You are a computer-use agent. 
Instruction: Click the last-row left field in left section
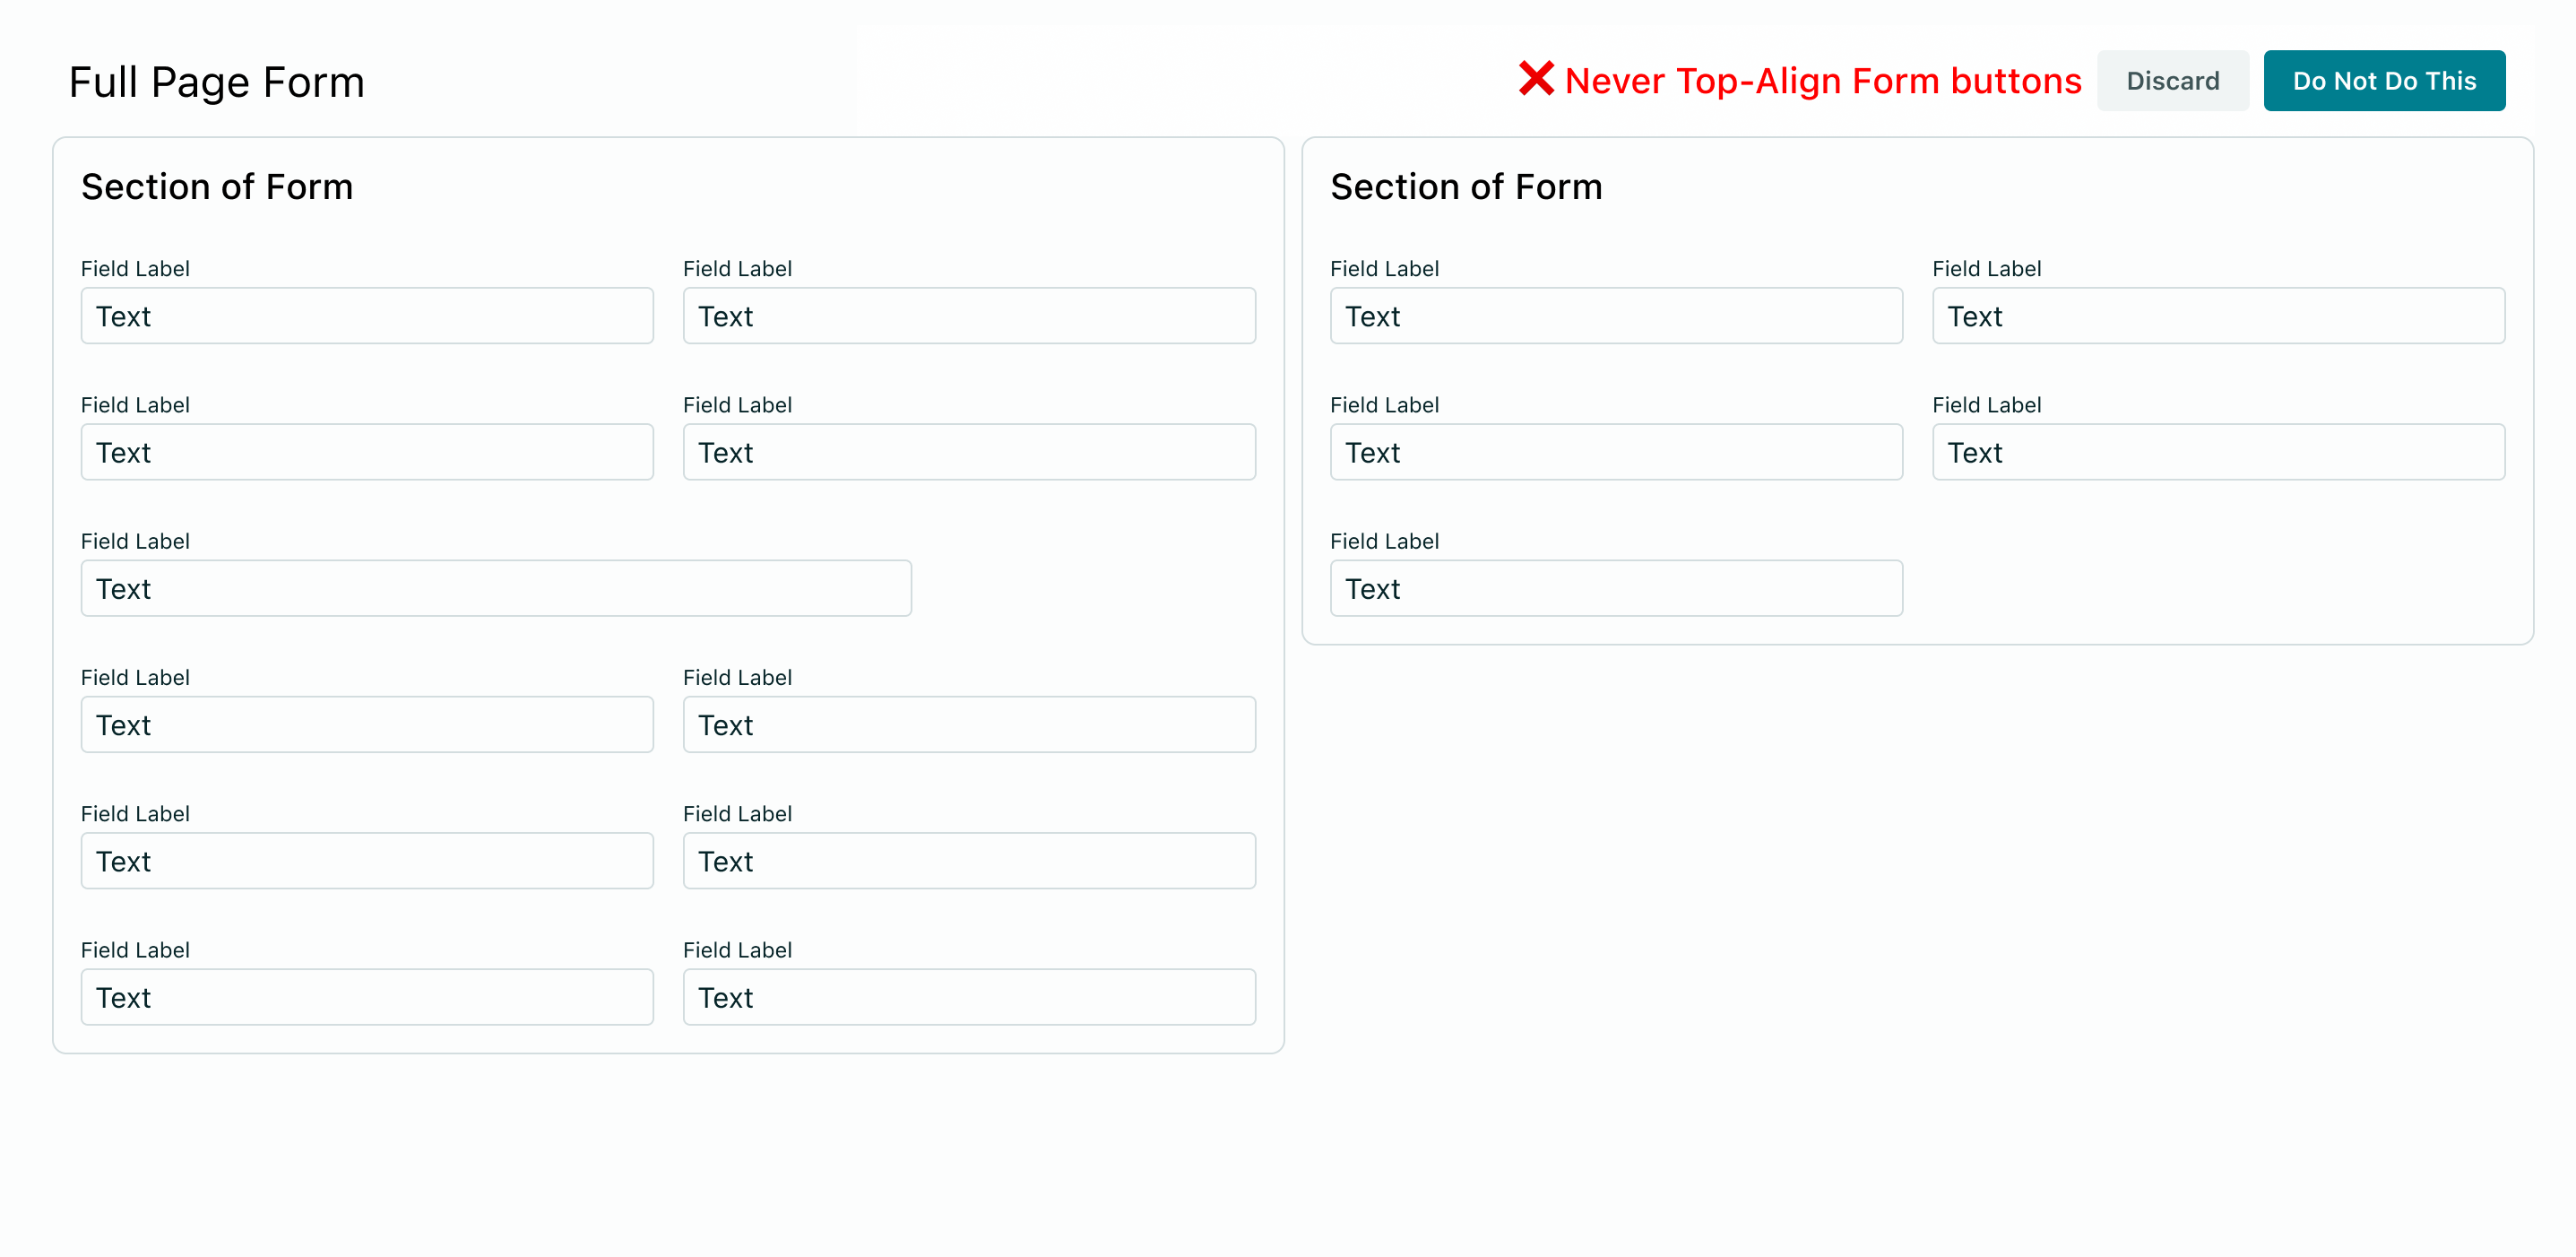(367, 996)
